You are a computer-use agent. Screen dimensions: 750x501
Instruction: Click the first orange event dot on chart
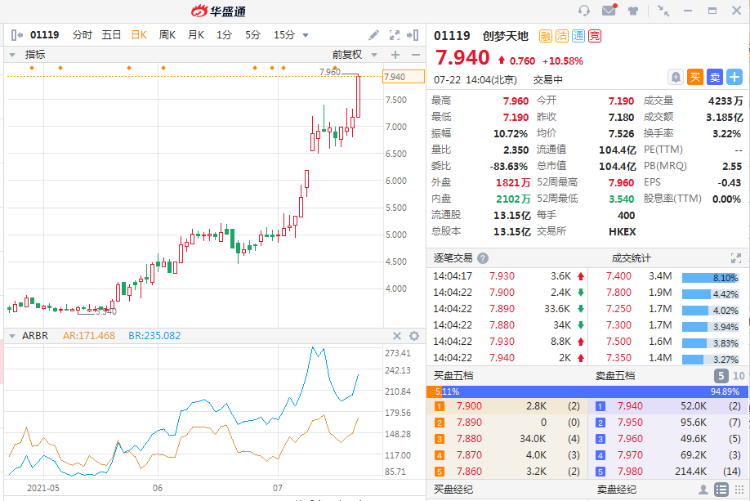pos(32,68)
